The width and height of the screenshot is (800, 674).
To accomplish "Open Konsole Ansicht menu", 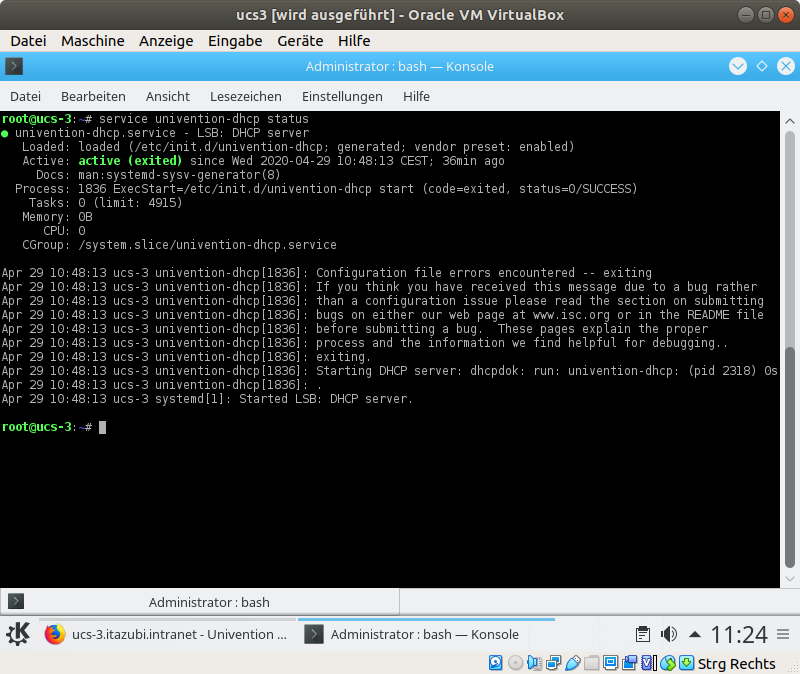I will coord(168,96).
